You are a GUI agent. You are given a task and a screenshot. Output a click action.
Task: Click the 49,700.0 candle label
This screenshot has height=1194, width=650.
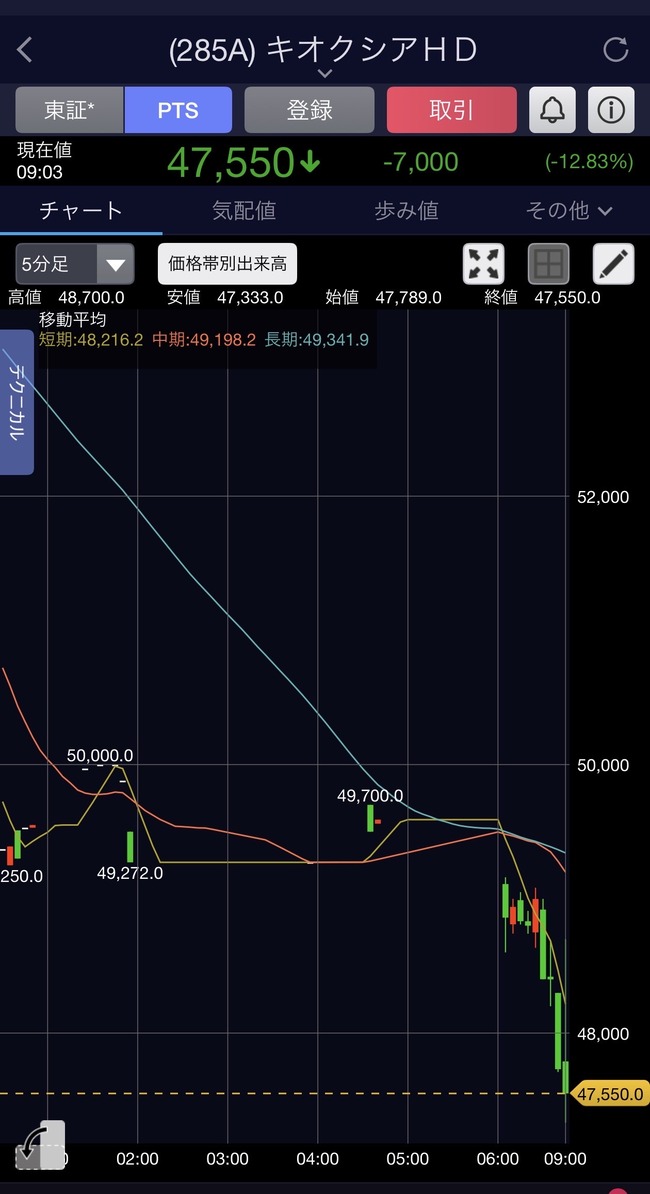tap(370, 796)
